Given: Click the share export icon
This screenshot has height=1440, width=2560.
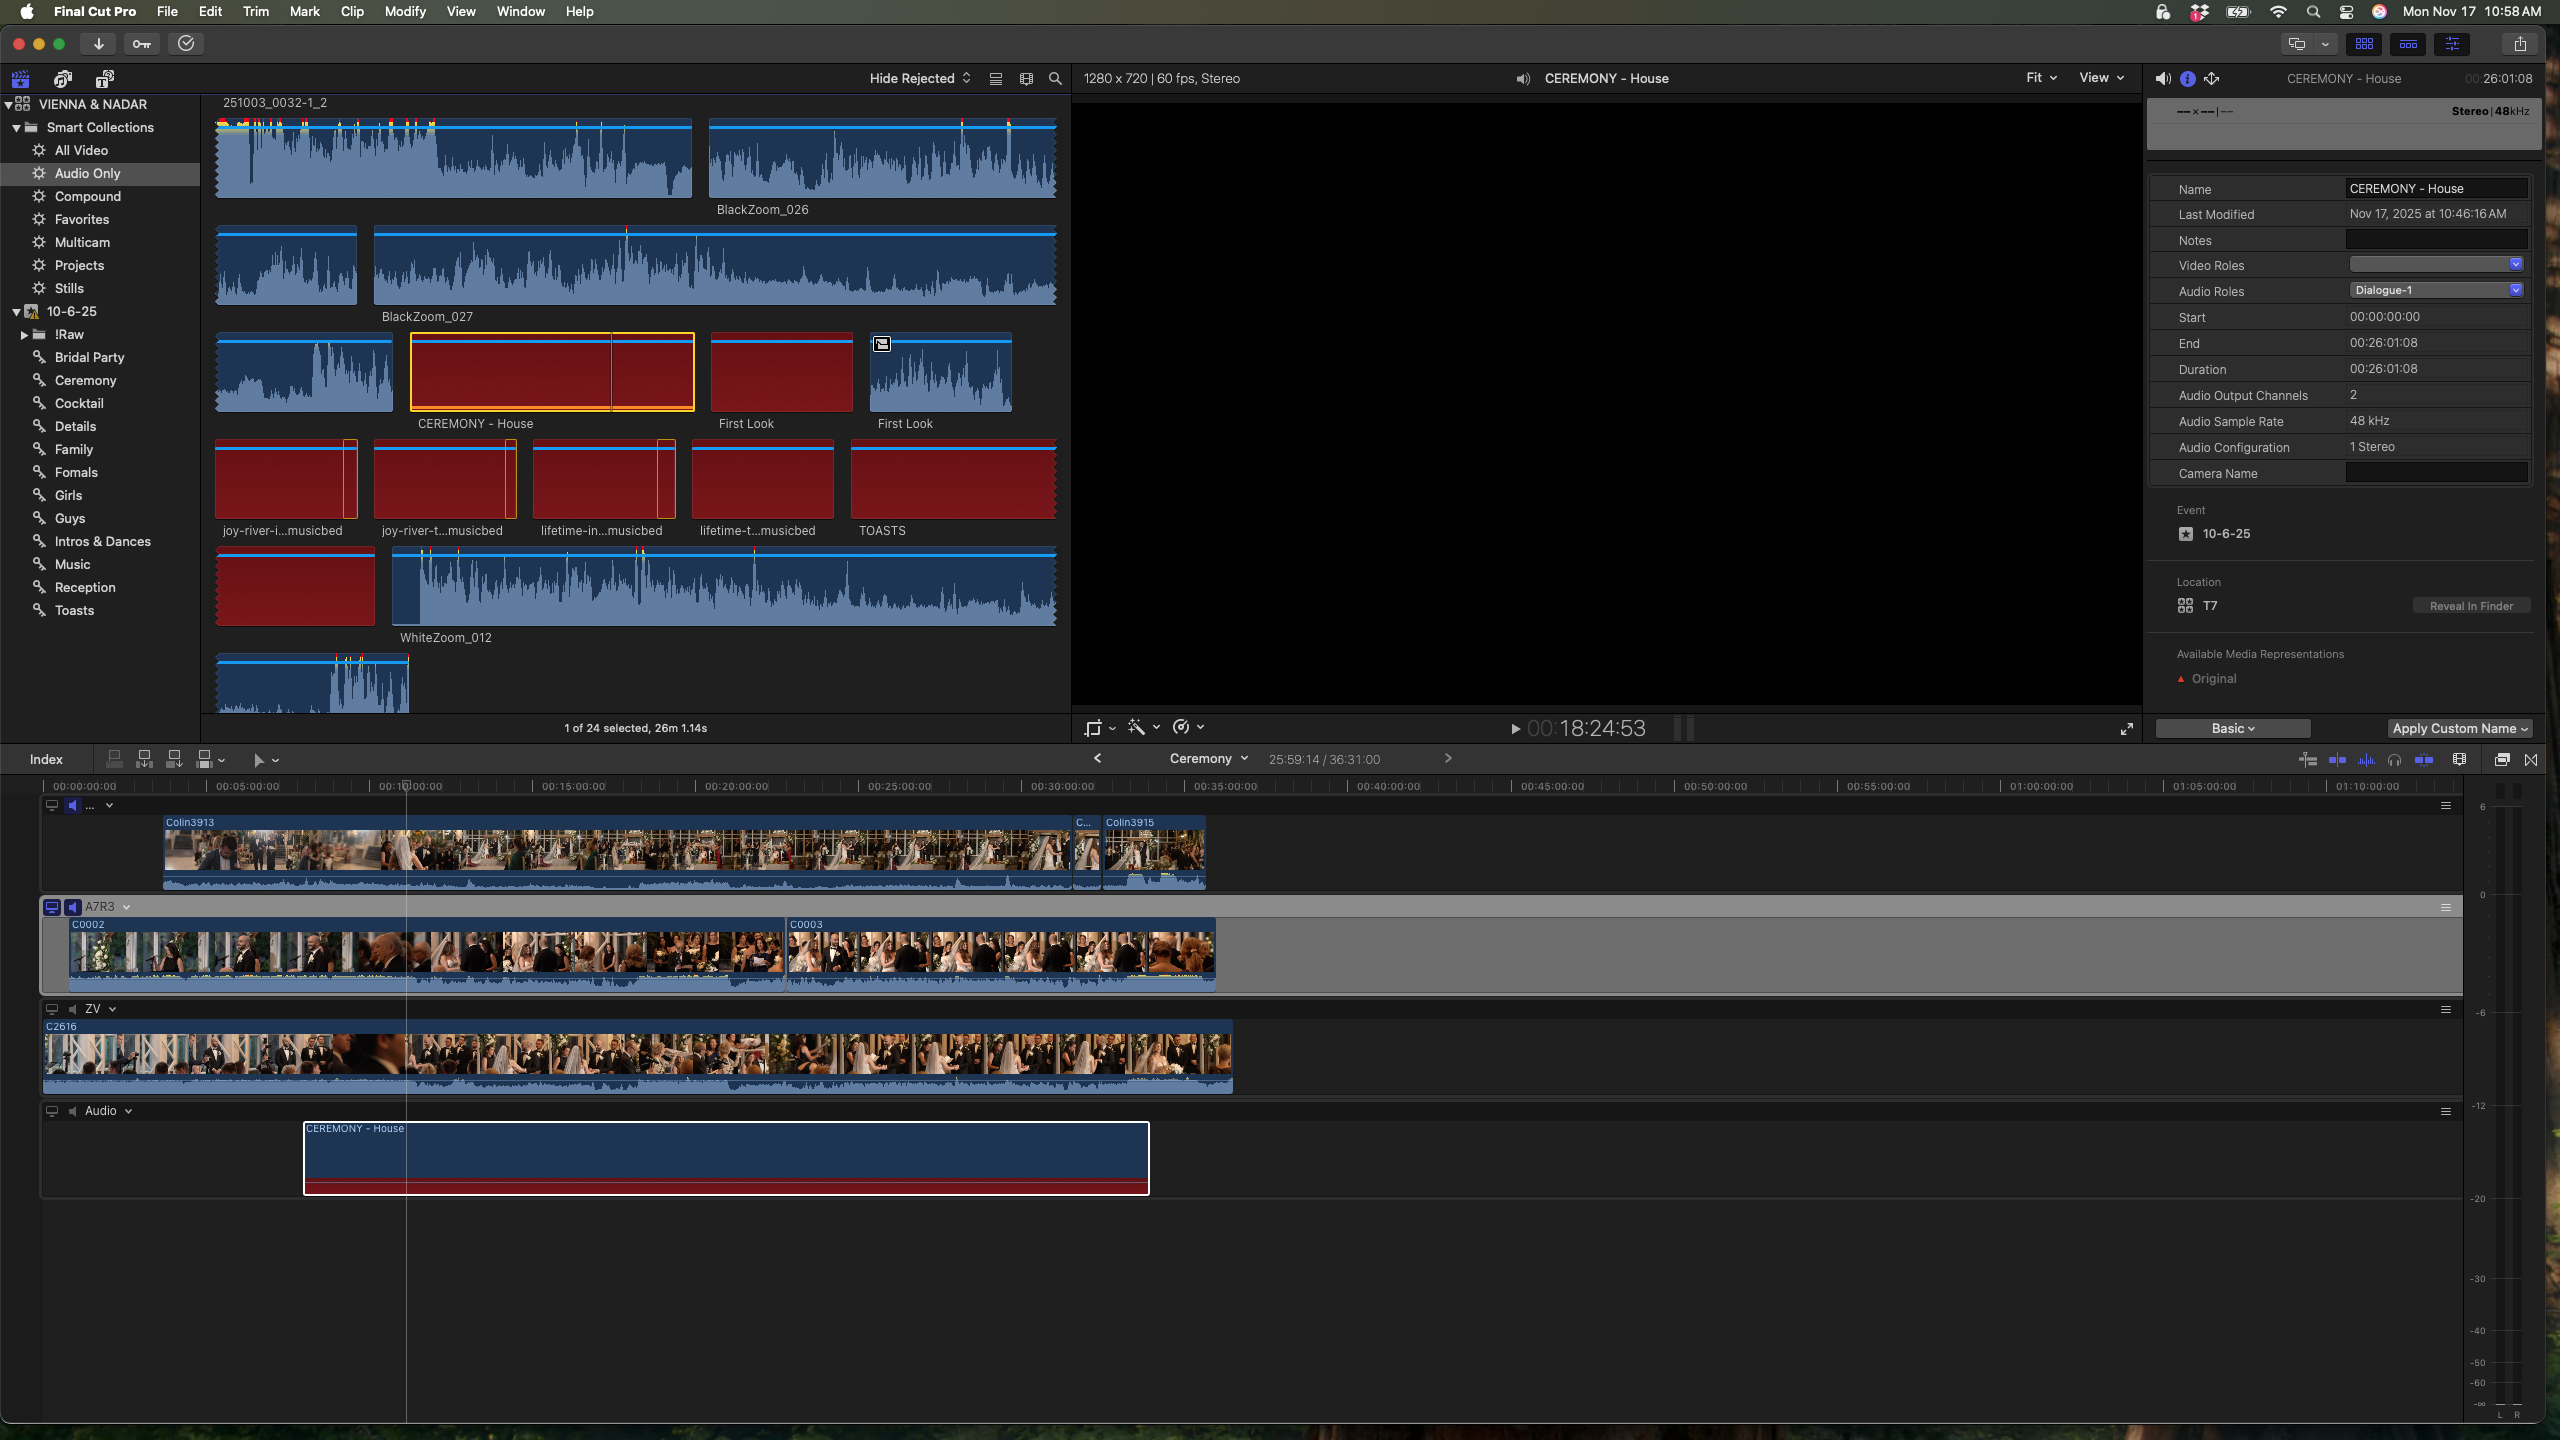Looking at the screenshot, I should (x=2520, y=44).
